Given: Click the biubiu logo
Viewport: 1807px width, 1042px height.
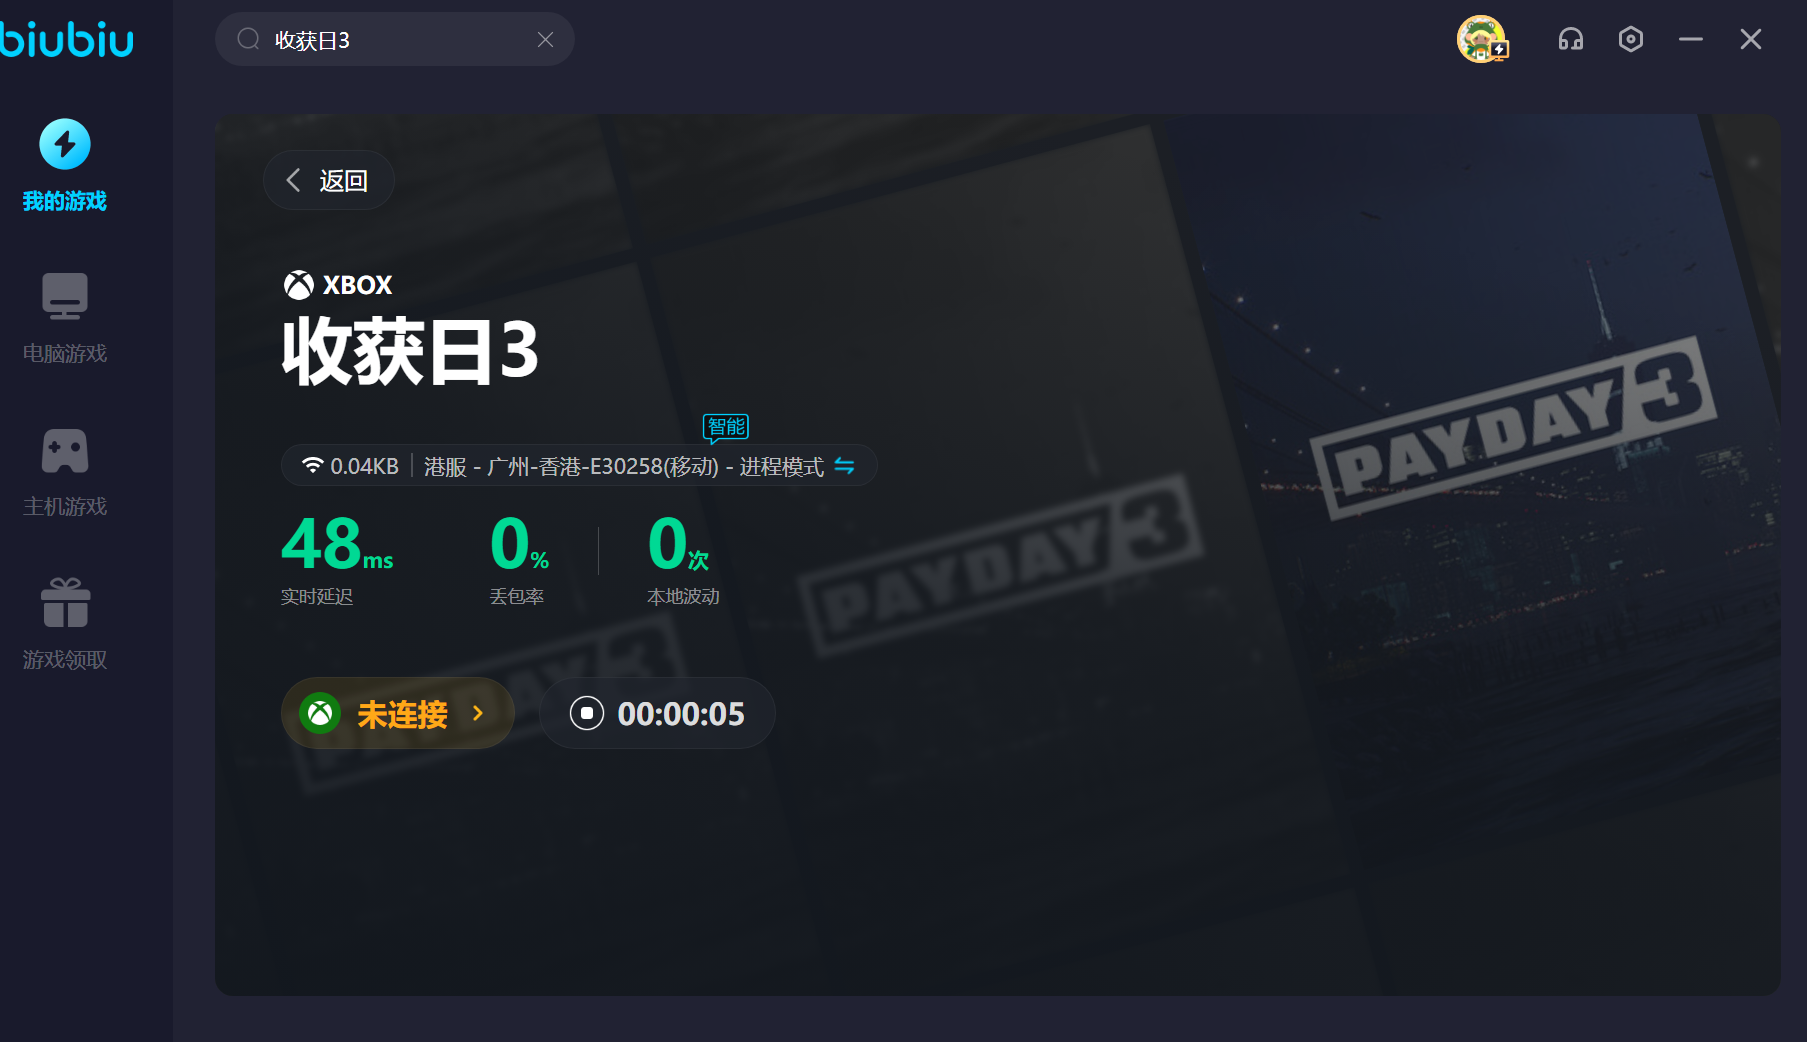Looking at the screenshot, I should pos(66,39).
